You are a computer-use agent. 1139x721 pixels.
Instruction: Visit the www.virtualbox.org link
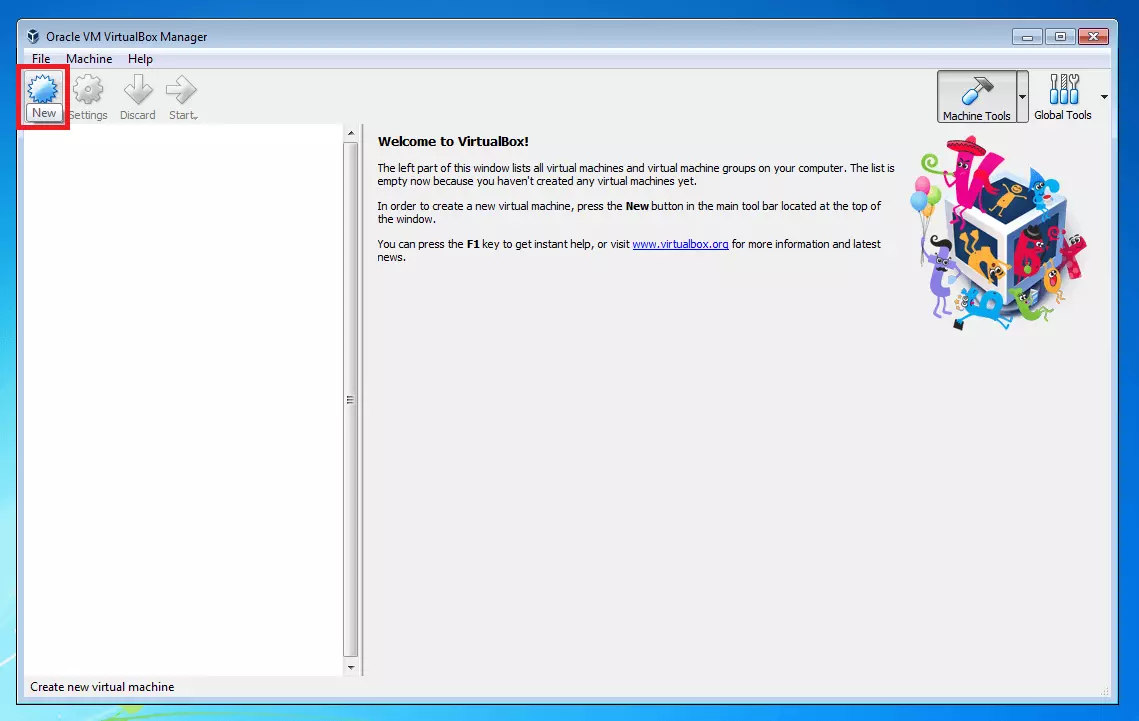(x=680, y=244)
